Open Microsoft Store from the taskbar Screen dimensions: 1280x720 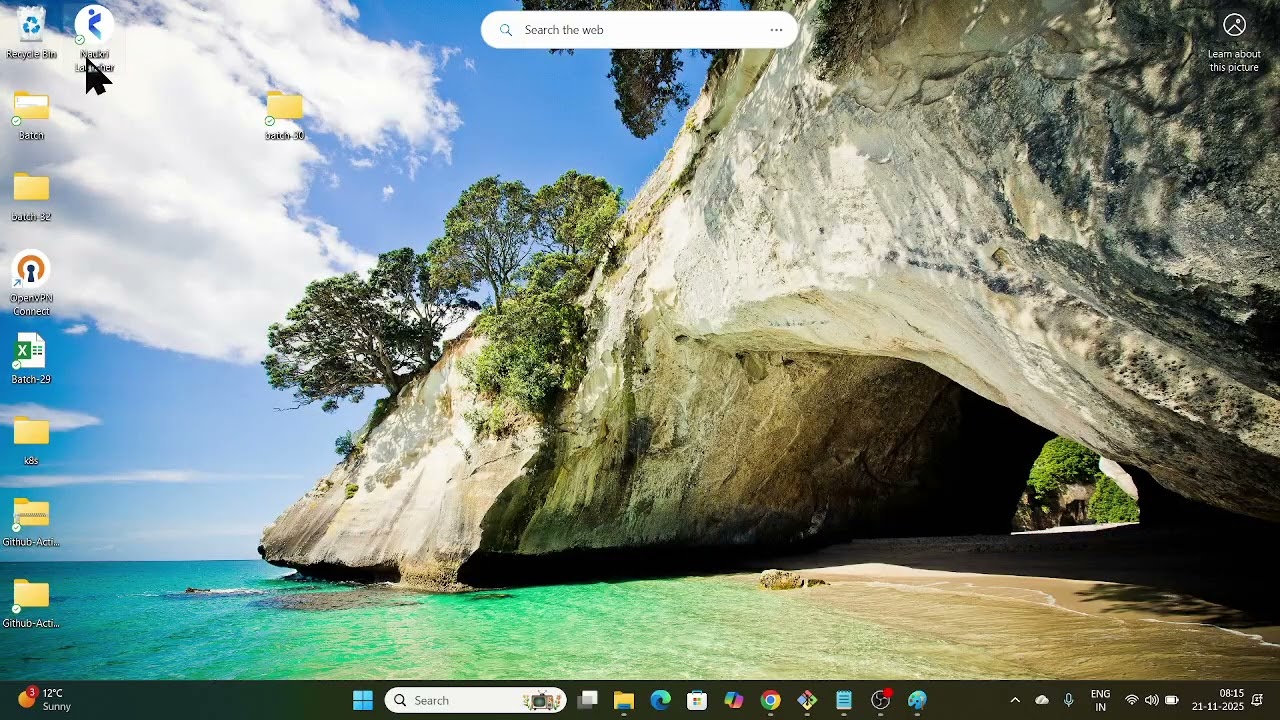[697, 700]
